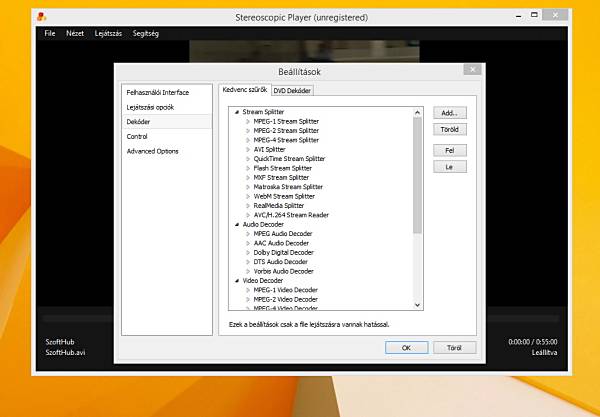Expand the AVI Splitter entry arrow
This screenshot has width=600, height=417.
[x=248, y=150]
